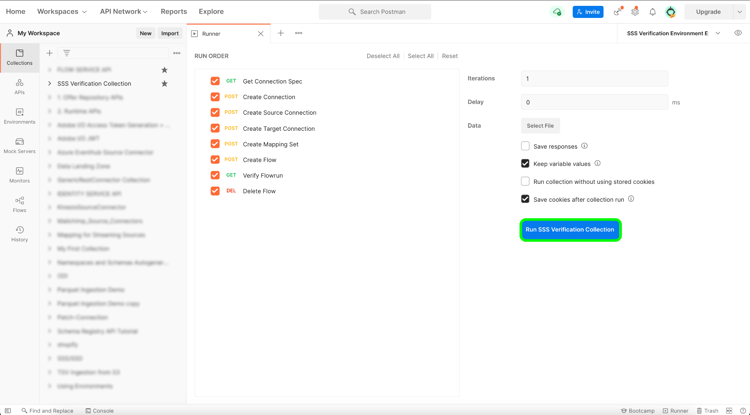This screenshot has width=750, height=415.
Task: Open the Environments sidebar panel
Action: [x=20, y=116]
